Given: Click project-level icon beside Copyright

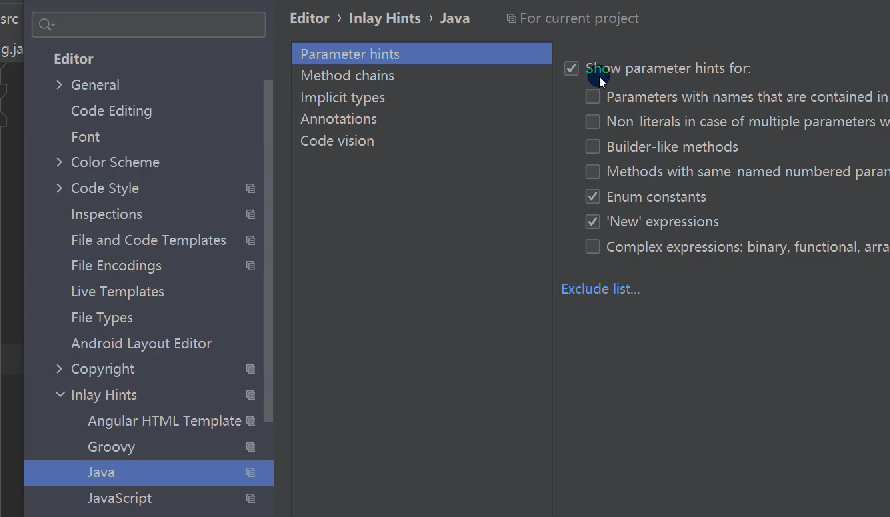Looking at the screenshot, I should (250, 369).
